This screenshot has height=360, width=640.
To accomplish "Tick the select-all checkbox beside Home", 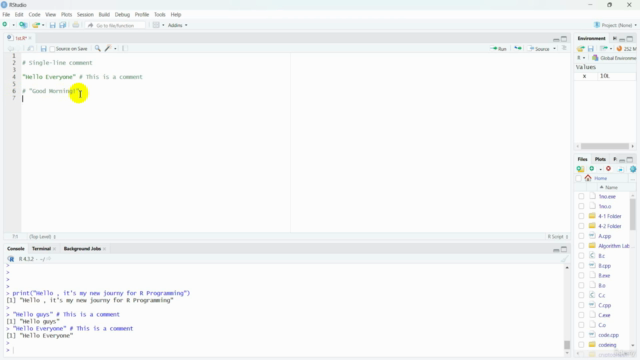I will click(578, 178).
